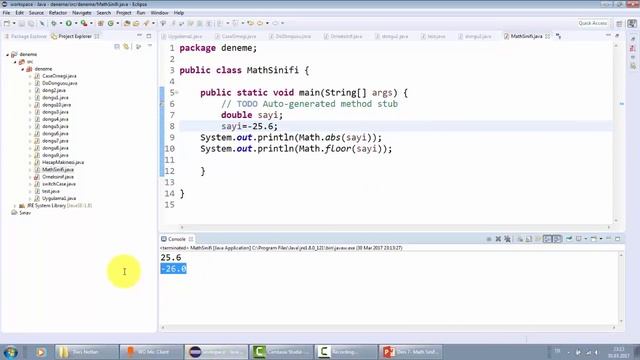Image resolution: width=640 pixels, height=360 pixels.
Task: Click the Link with Editor icon in Project Explorer
Action: point(126,47)
